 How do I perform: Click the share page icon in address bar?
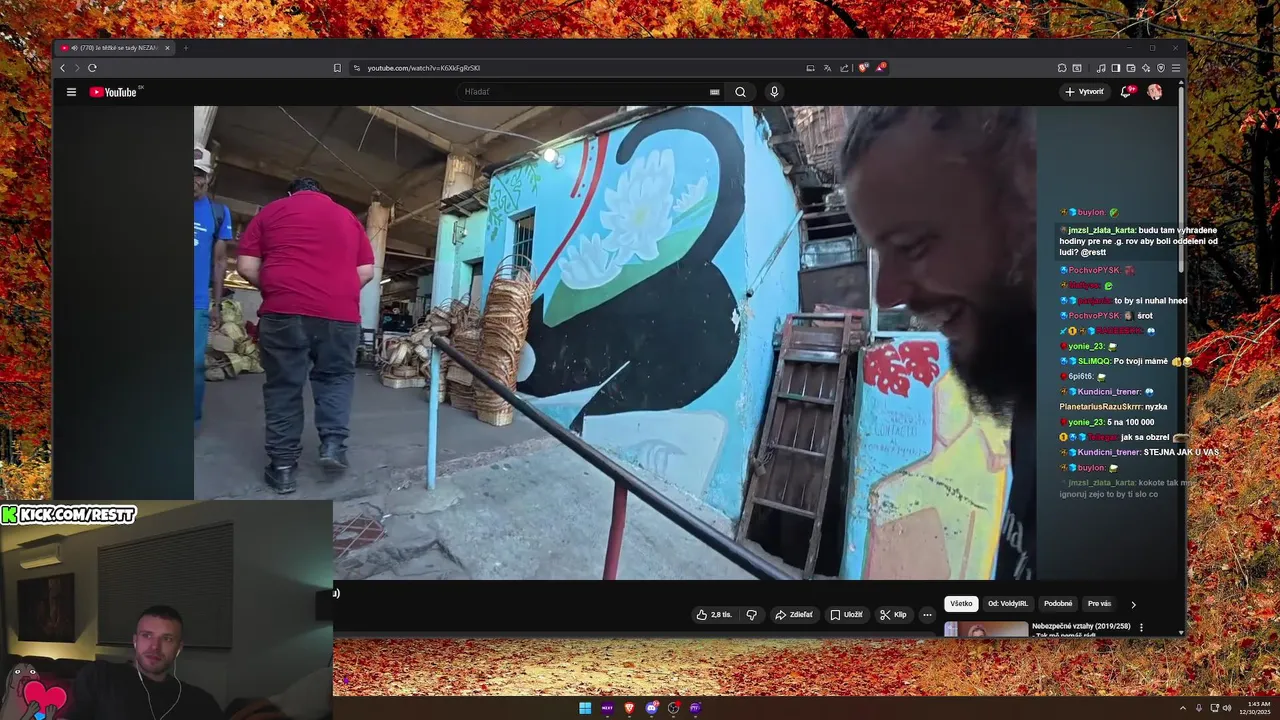tap(844, 68)
